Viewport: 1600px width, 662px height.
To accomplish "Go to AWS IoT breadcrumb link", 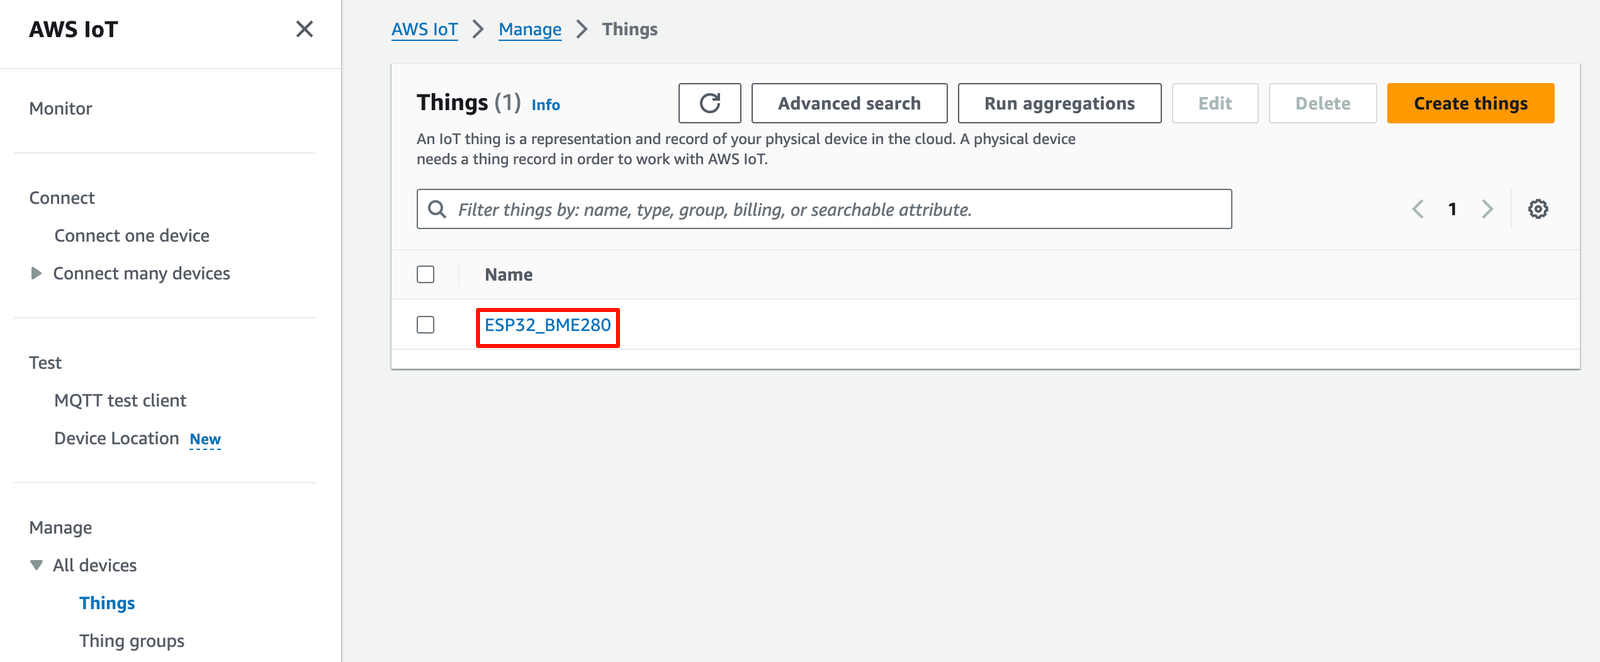I will pyautogui.click(x=425, y=29).
